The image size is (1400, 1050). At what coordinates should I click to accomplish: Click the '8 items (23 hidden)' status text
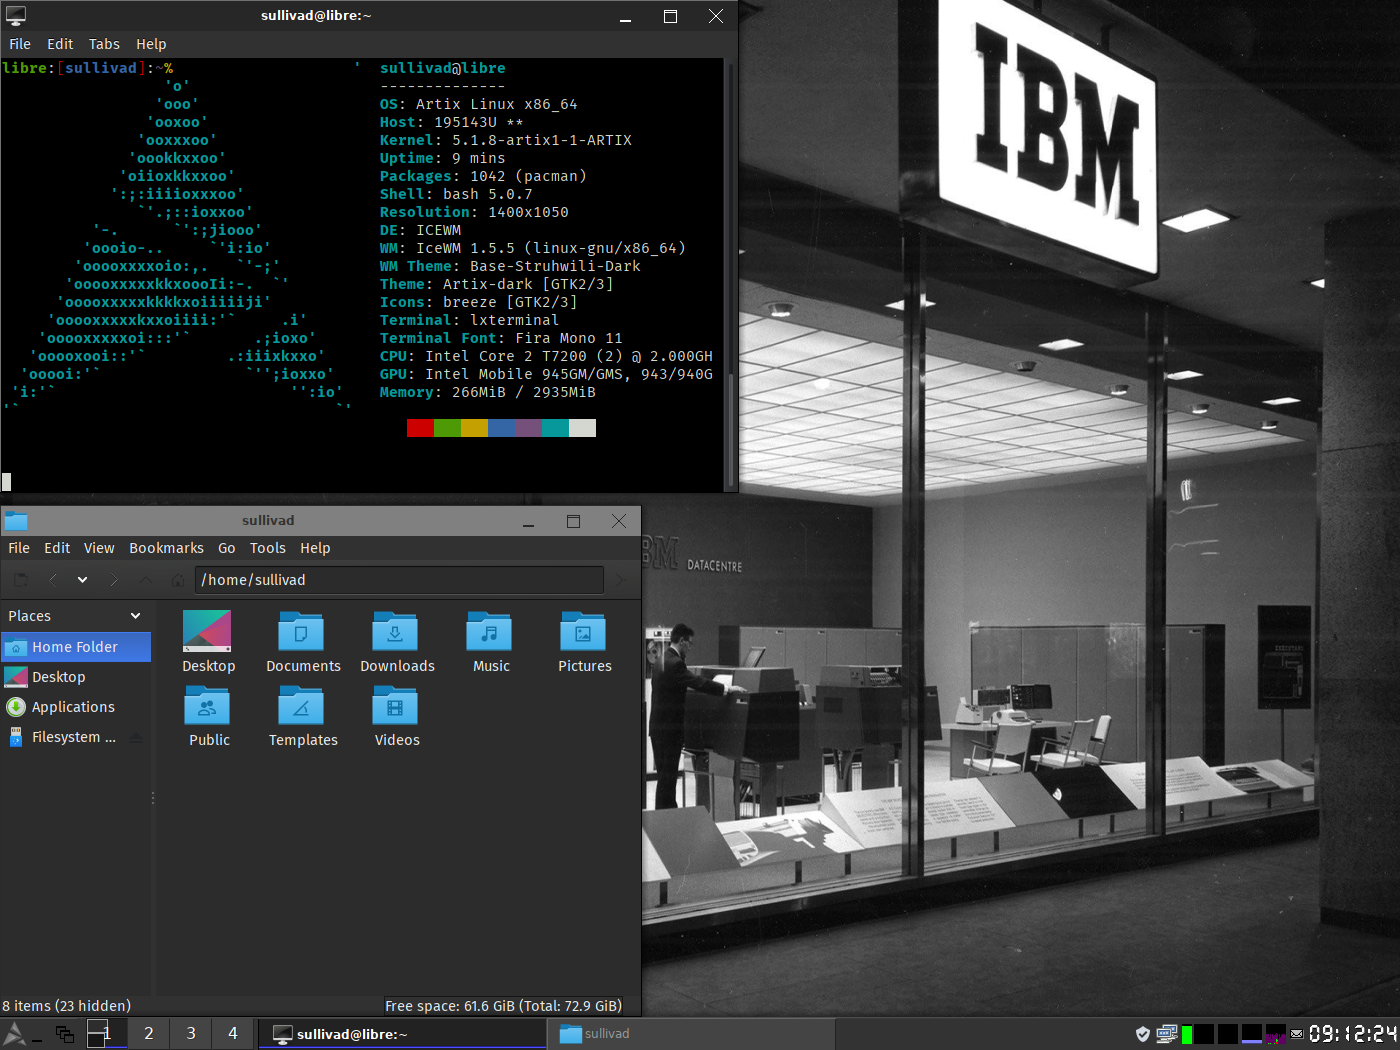coord(66,1006)
